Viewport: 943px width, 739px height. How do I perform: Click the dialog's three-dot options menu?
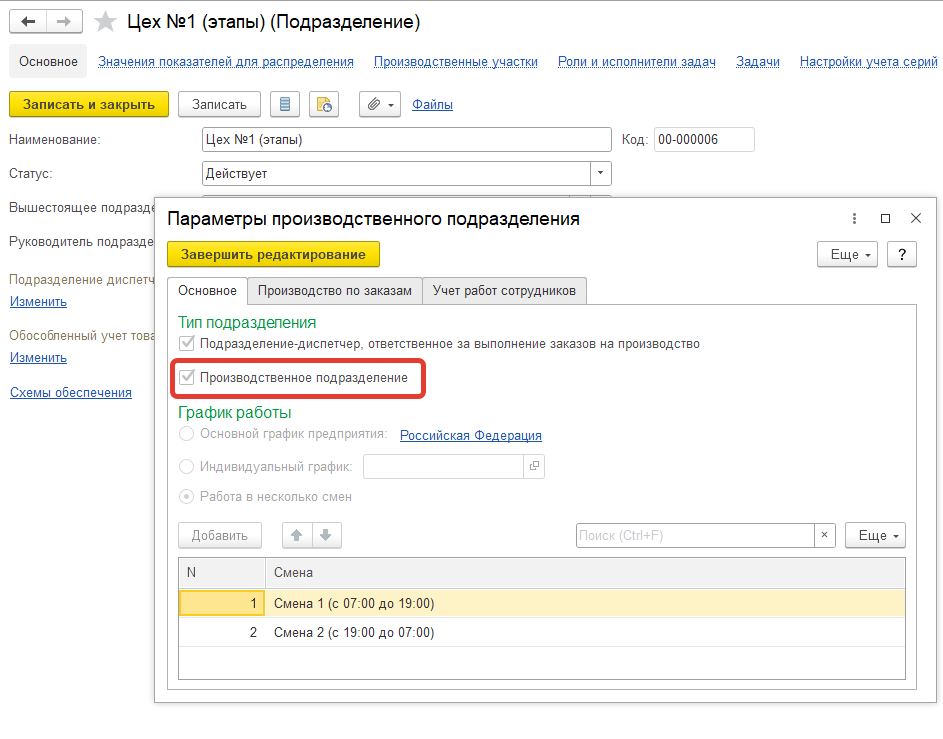854,218
